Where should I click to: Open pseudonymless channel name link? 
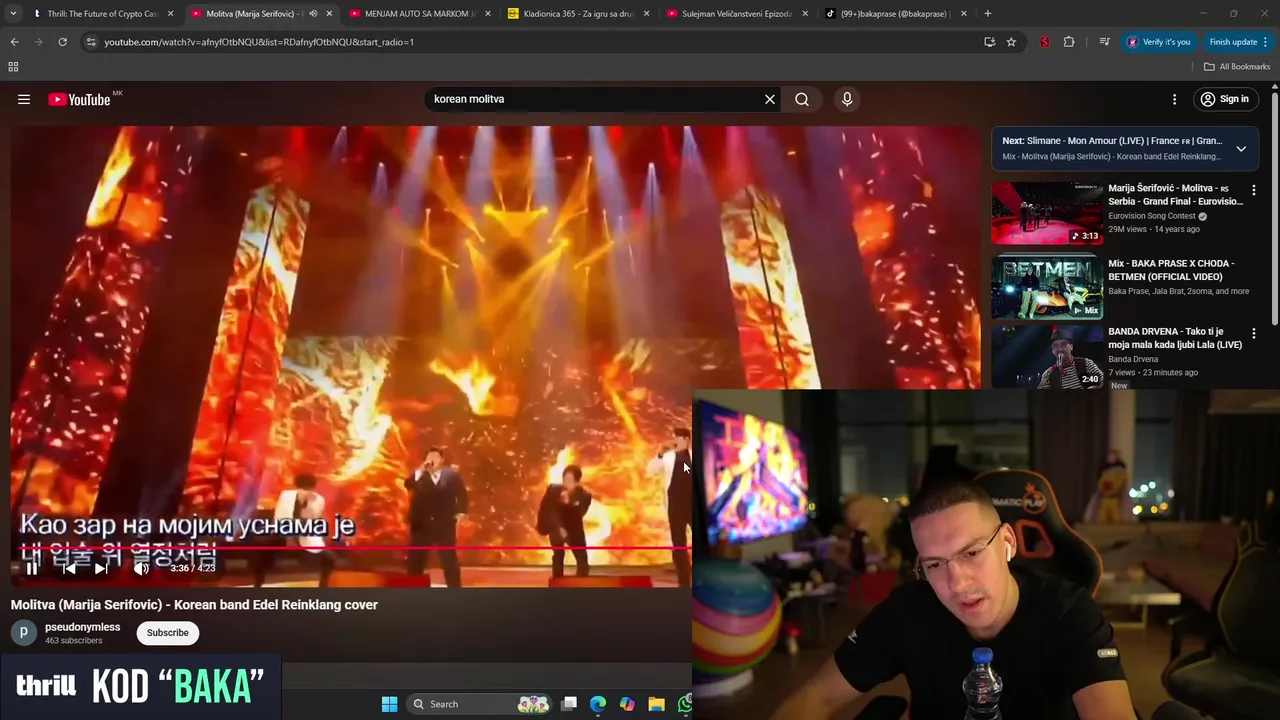pyautogui.click(x=82, y=627)
